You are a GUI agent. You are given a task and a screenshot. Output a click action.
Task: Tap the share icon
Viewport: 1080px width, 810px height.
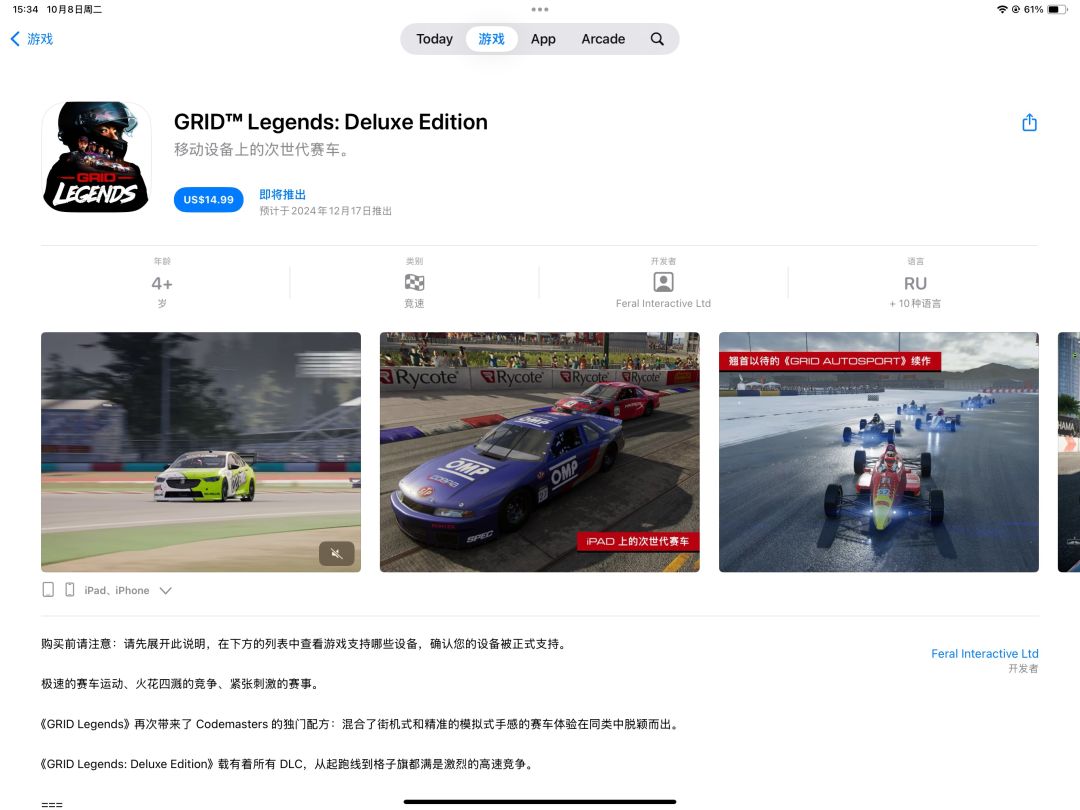(1029, 123)
